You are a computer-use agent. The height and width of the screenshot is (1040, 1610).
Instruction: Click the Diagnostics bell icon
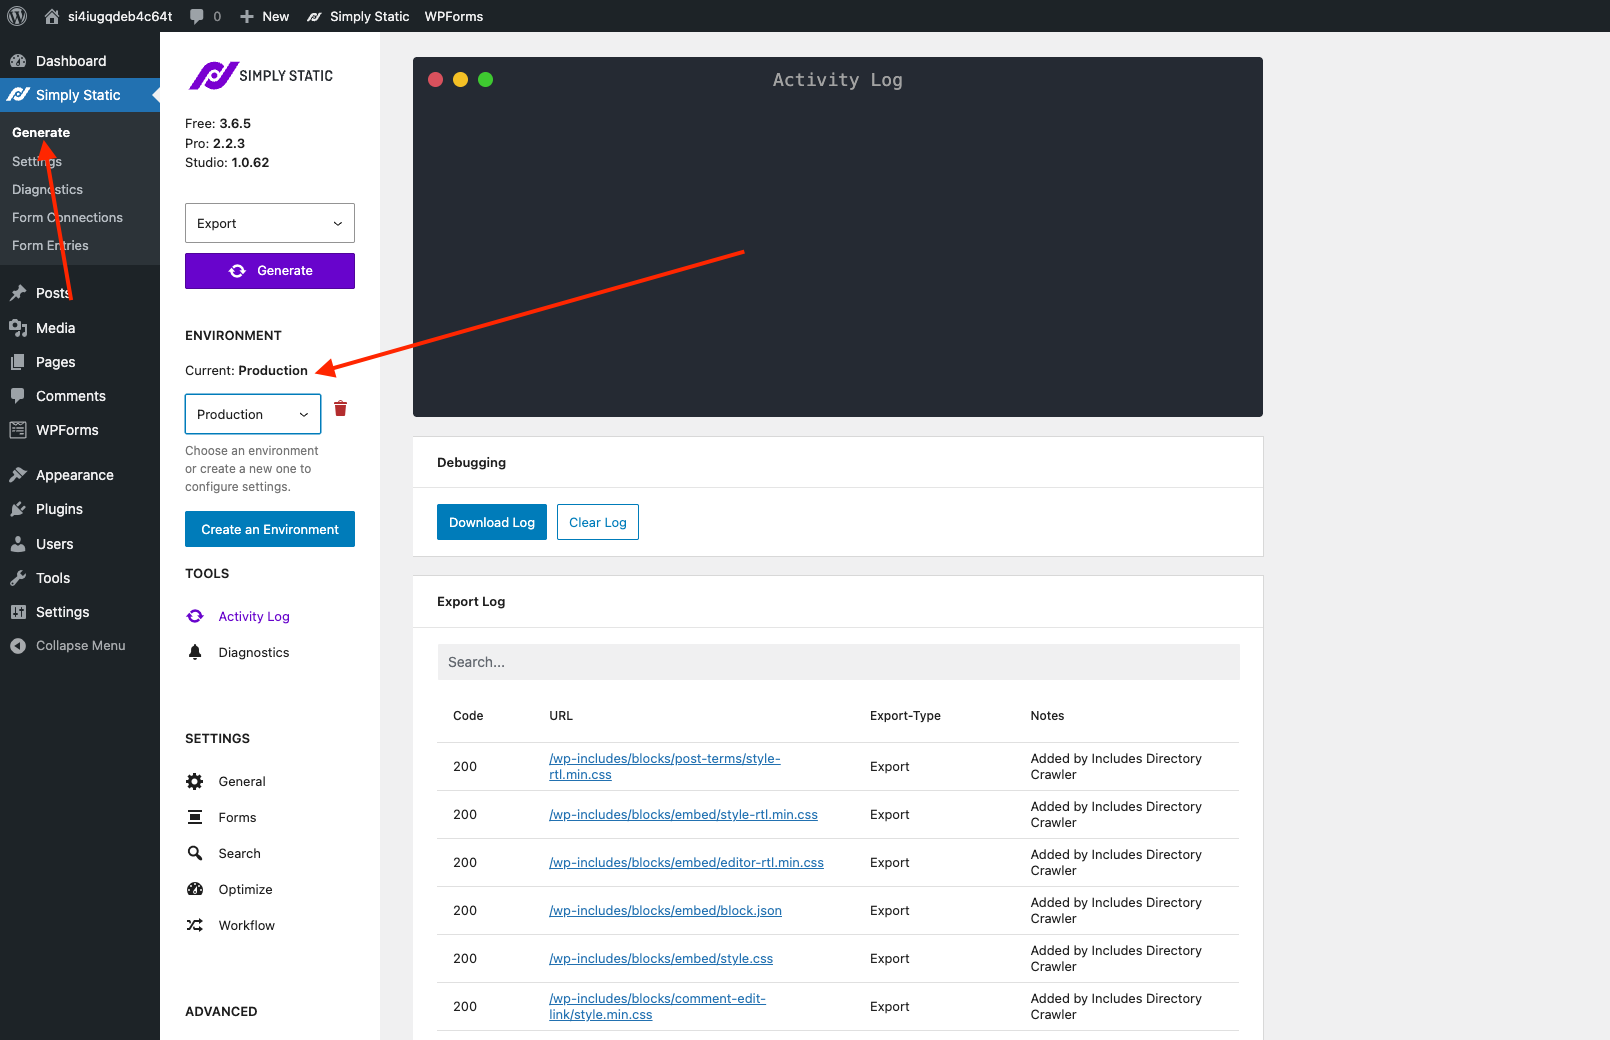pos(195,652)
